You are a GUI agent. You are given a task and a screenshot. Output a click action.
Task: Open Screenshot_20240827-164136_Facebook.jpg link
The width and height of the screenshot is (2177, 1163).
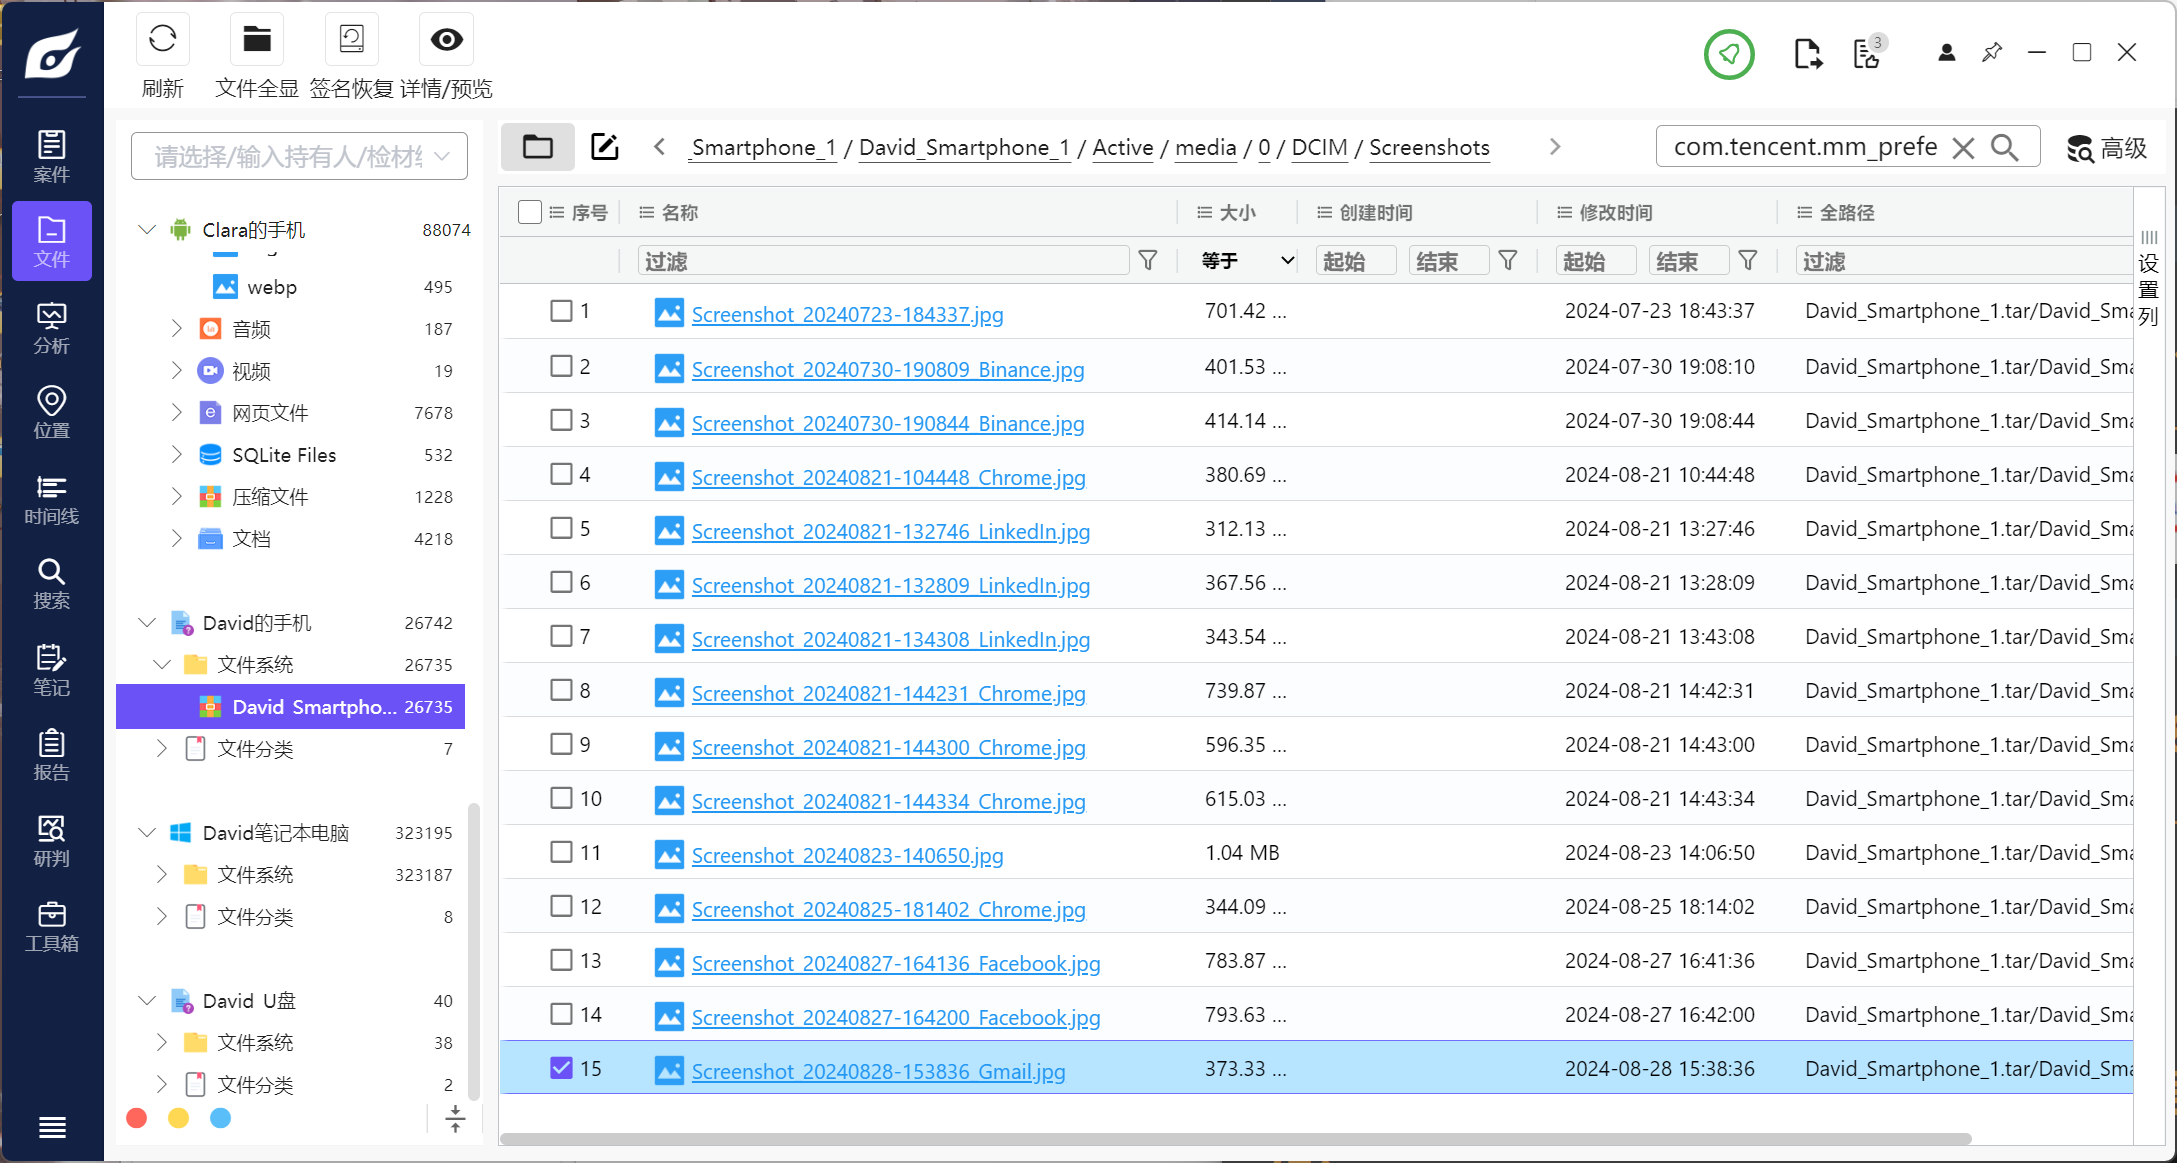(895, 963)
